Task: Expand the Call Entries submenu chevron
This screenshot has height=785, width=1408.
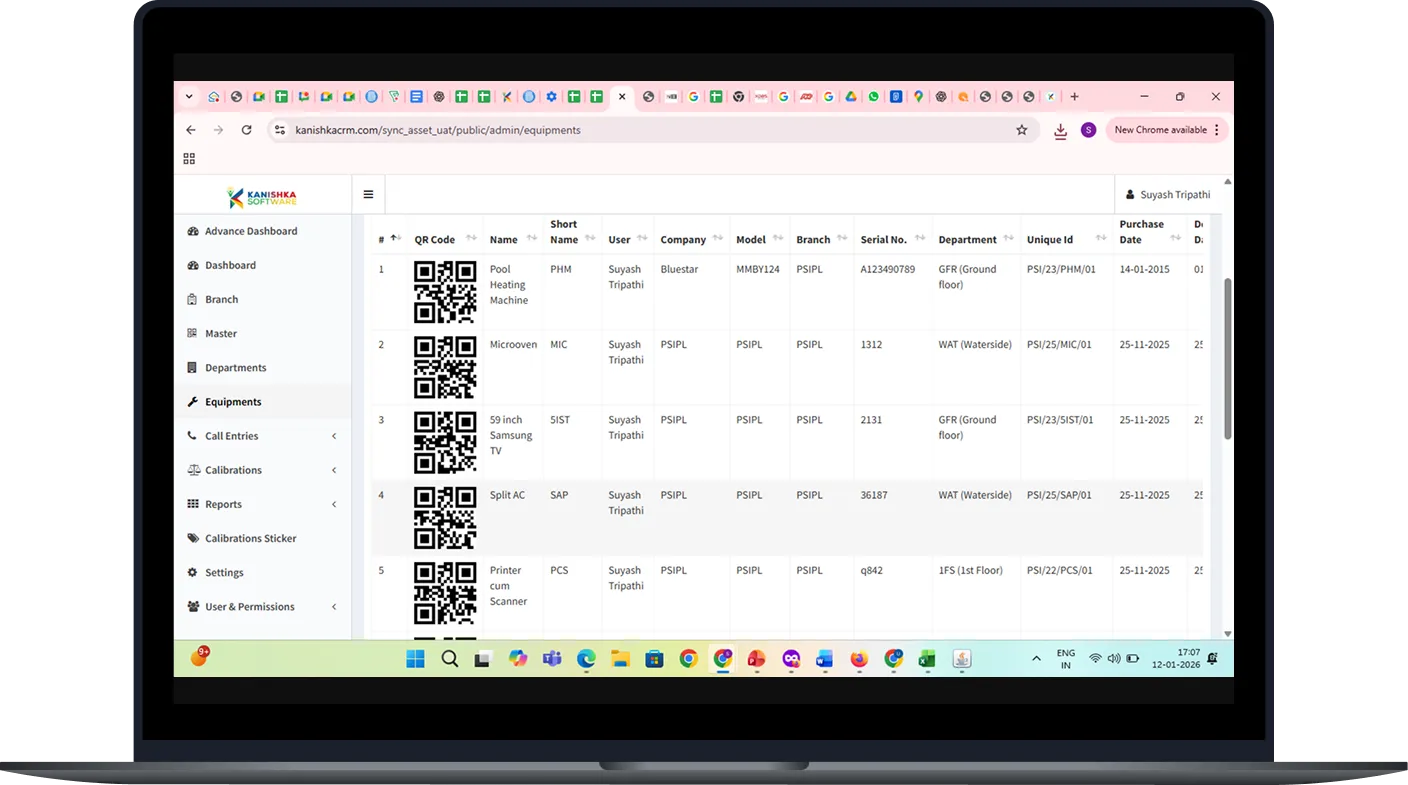Action: (x=334, y=436)
